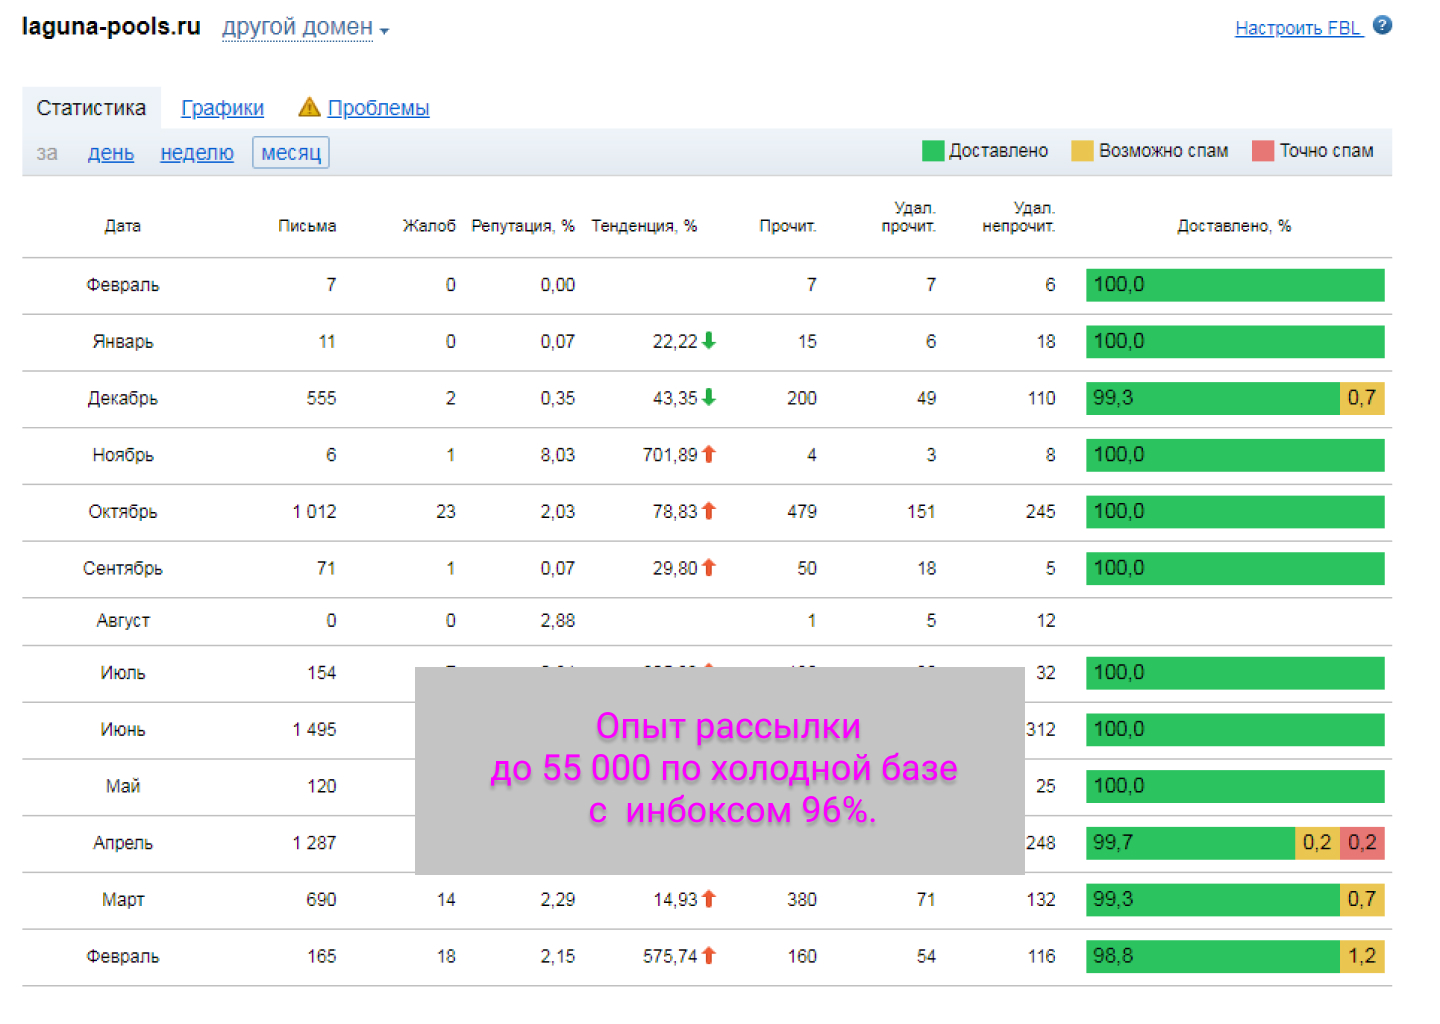The height and width of the screenshot is (1024, 1440).
Task: Open the другой домен dropdown
Action: 305,27
